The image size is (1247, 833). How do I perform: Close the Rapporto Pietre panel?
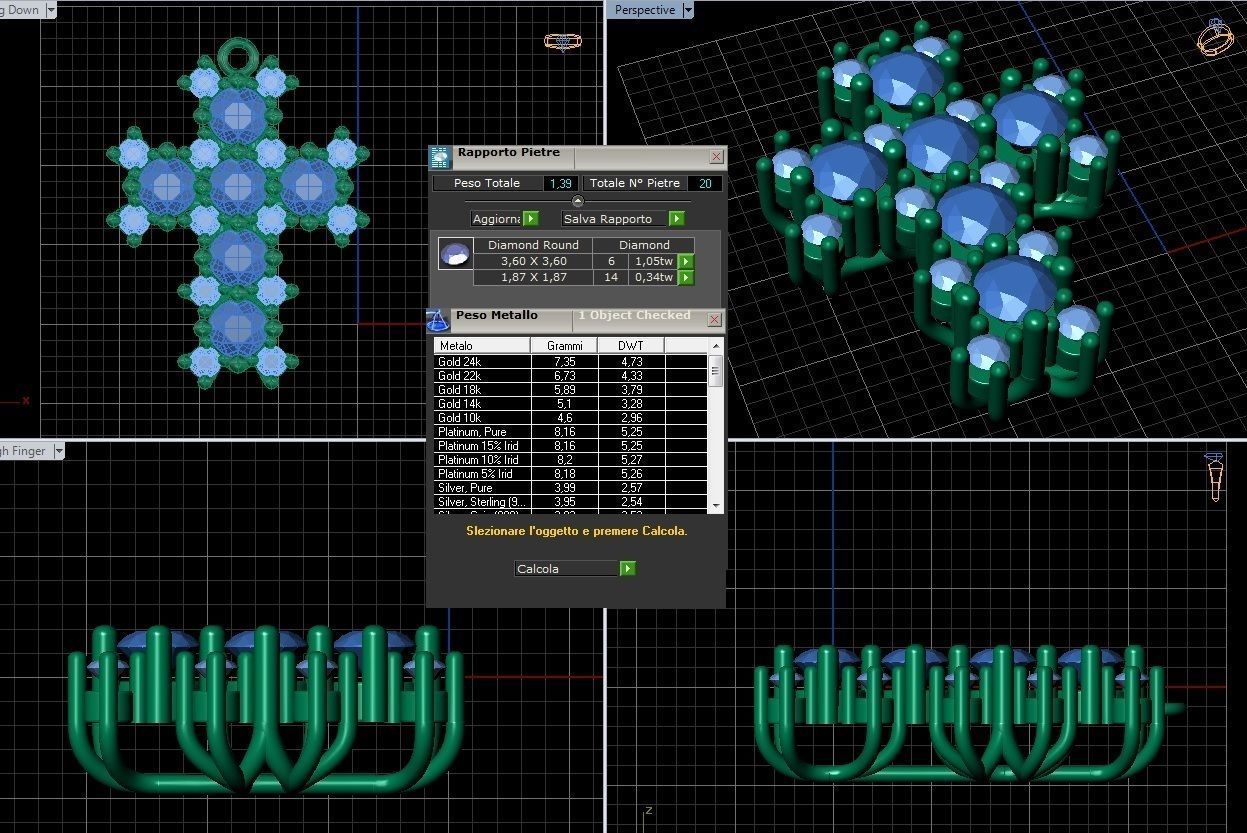coord(716,157)
